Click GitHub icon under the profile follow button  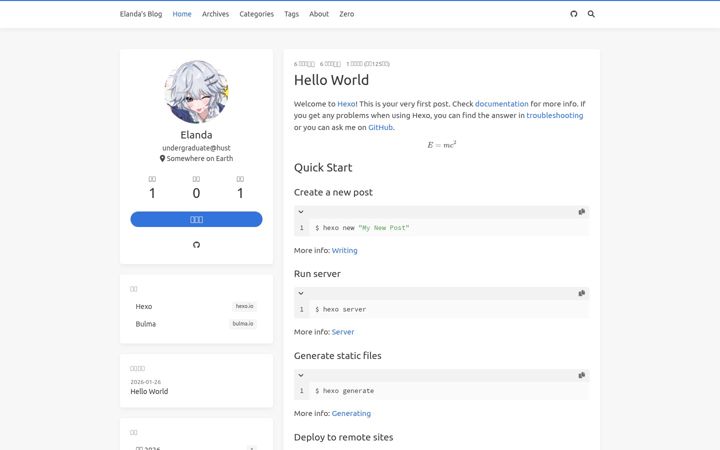[196, 245]
